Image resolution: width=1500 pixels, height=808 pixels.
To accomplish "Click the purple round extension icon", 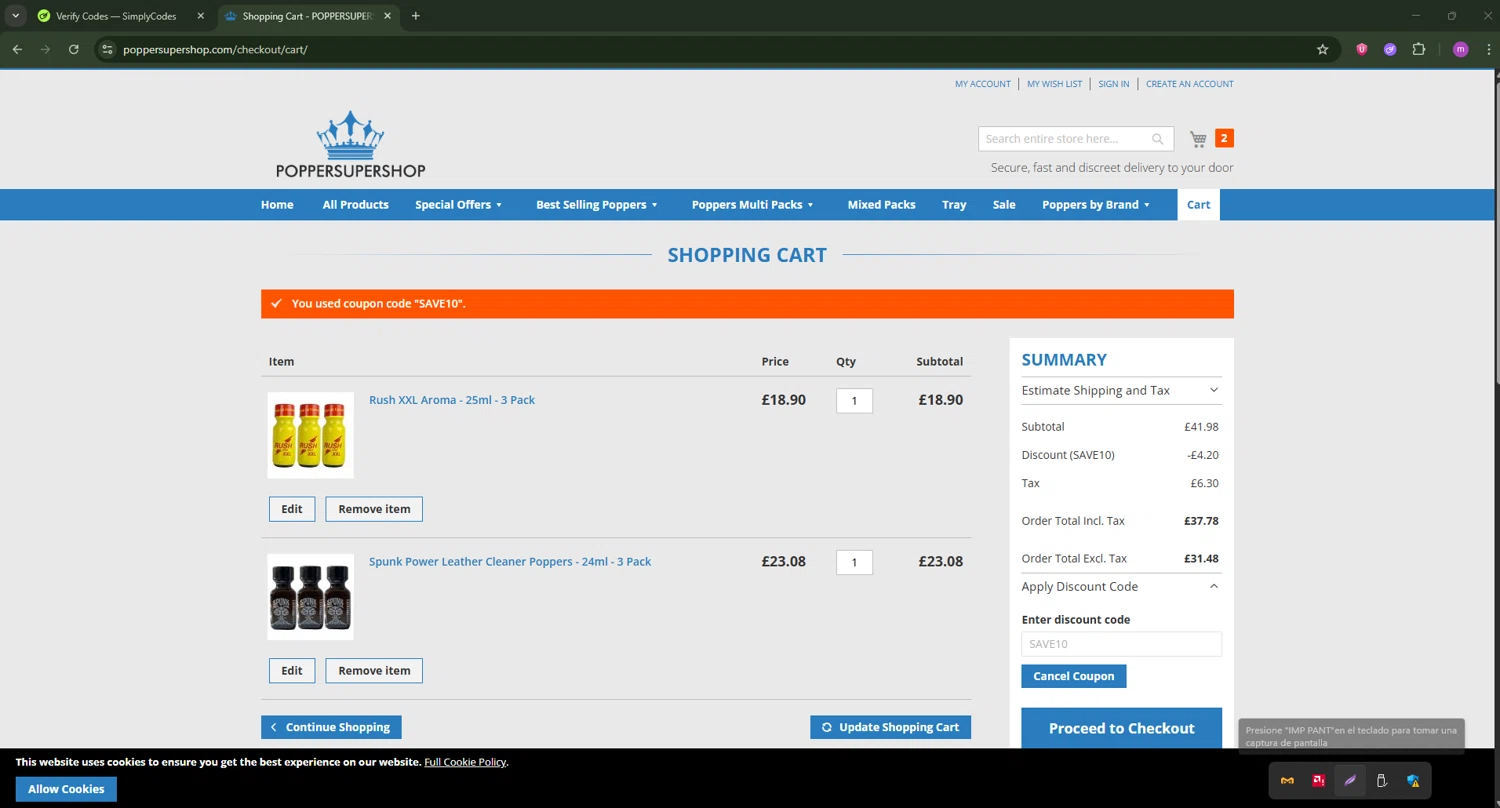I will click(x=1390, y=49).
